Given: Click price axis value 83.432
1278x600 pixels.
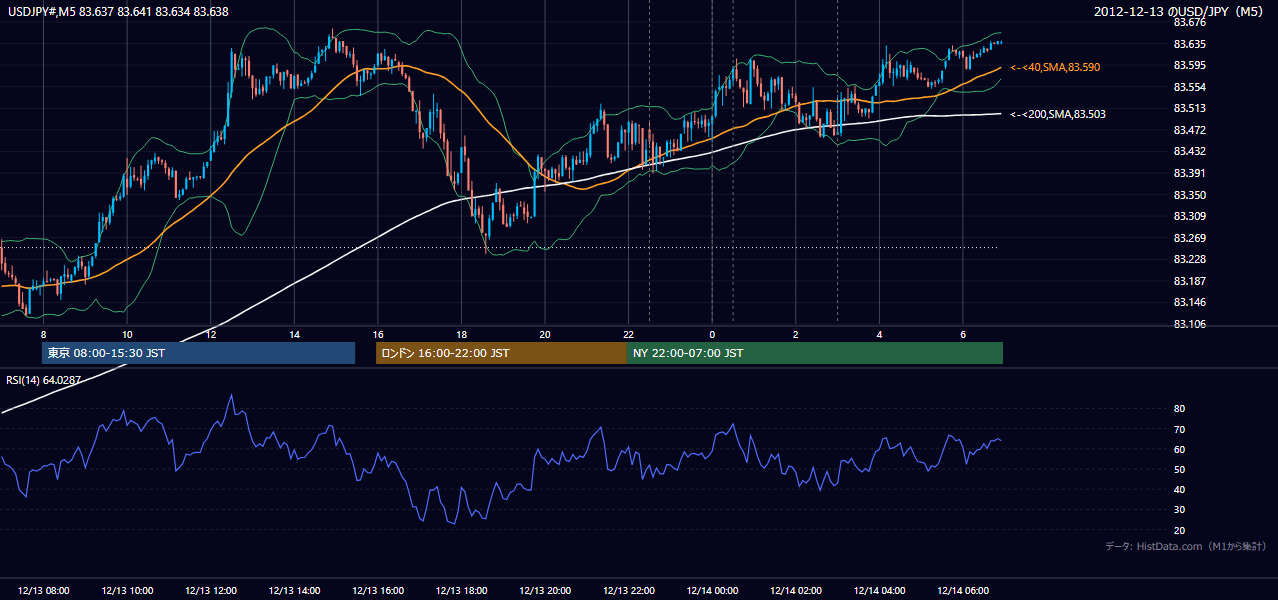Looking at the screenshot, I should tap(1189, 151).
